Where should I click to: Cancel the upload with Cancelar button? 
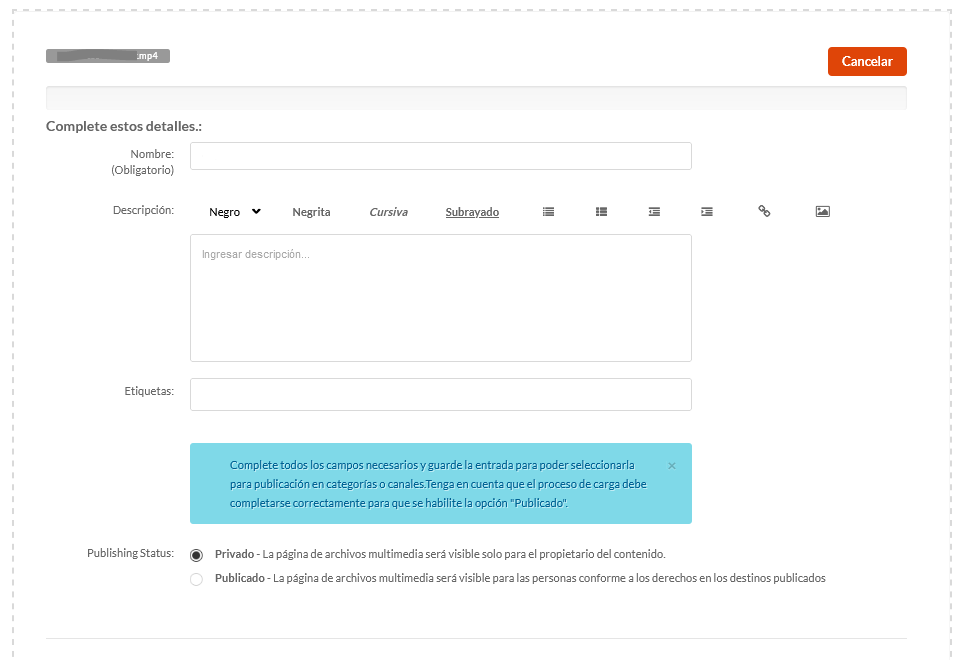tap(867, 61)
